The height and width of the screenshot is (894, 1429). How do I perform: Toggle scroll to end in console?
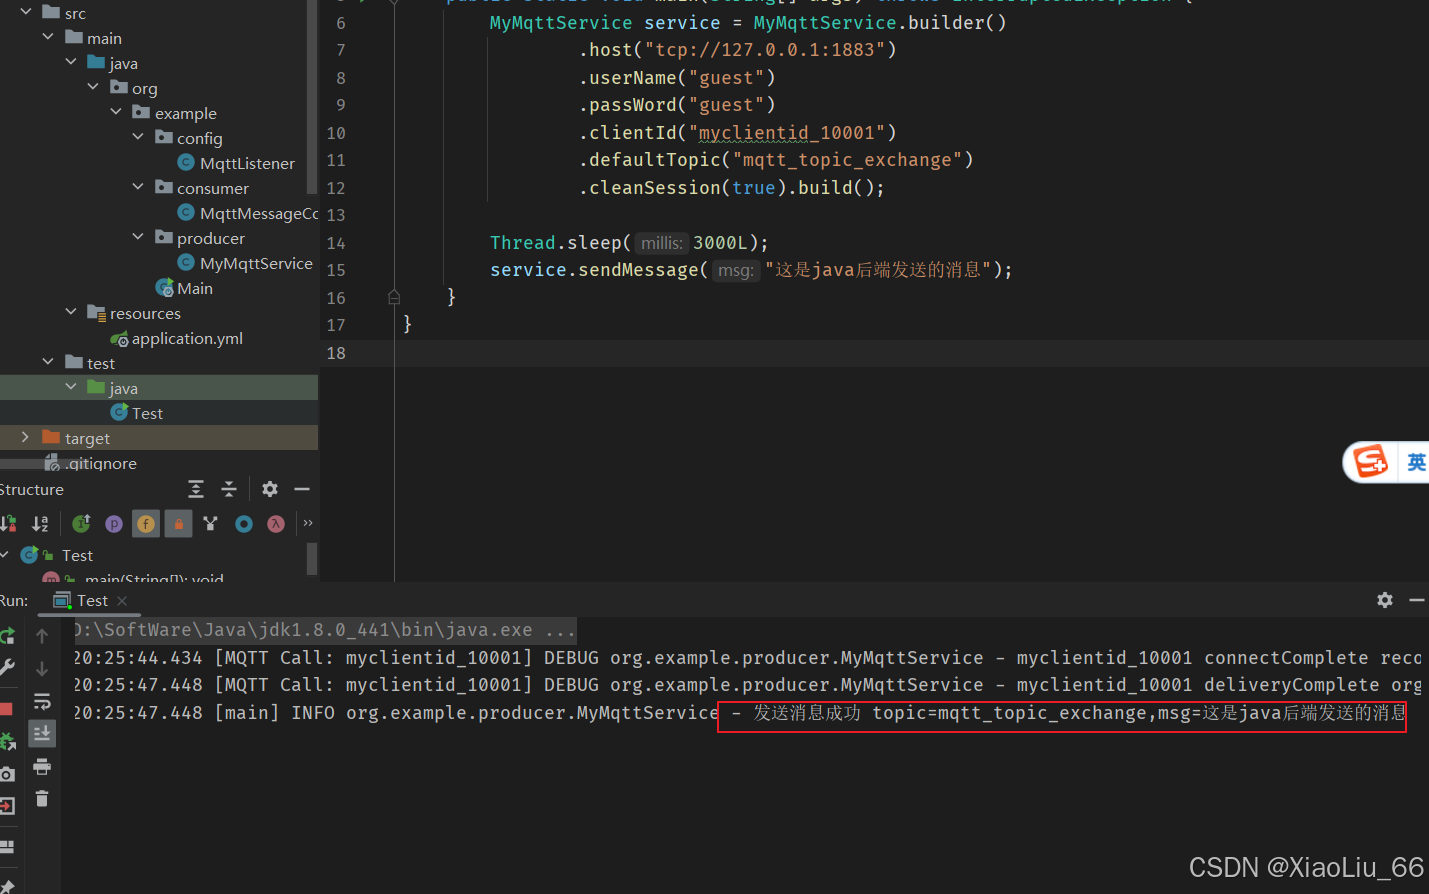tap(41, 732)
